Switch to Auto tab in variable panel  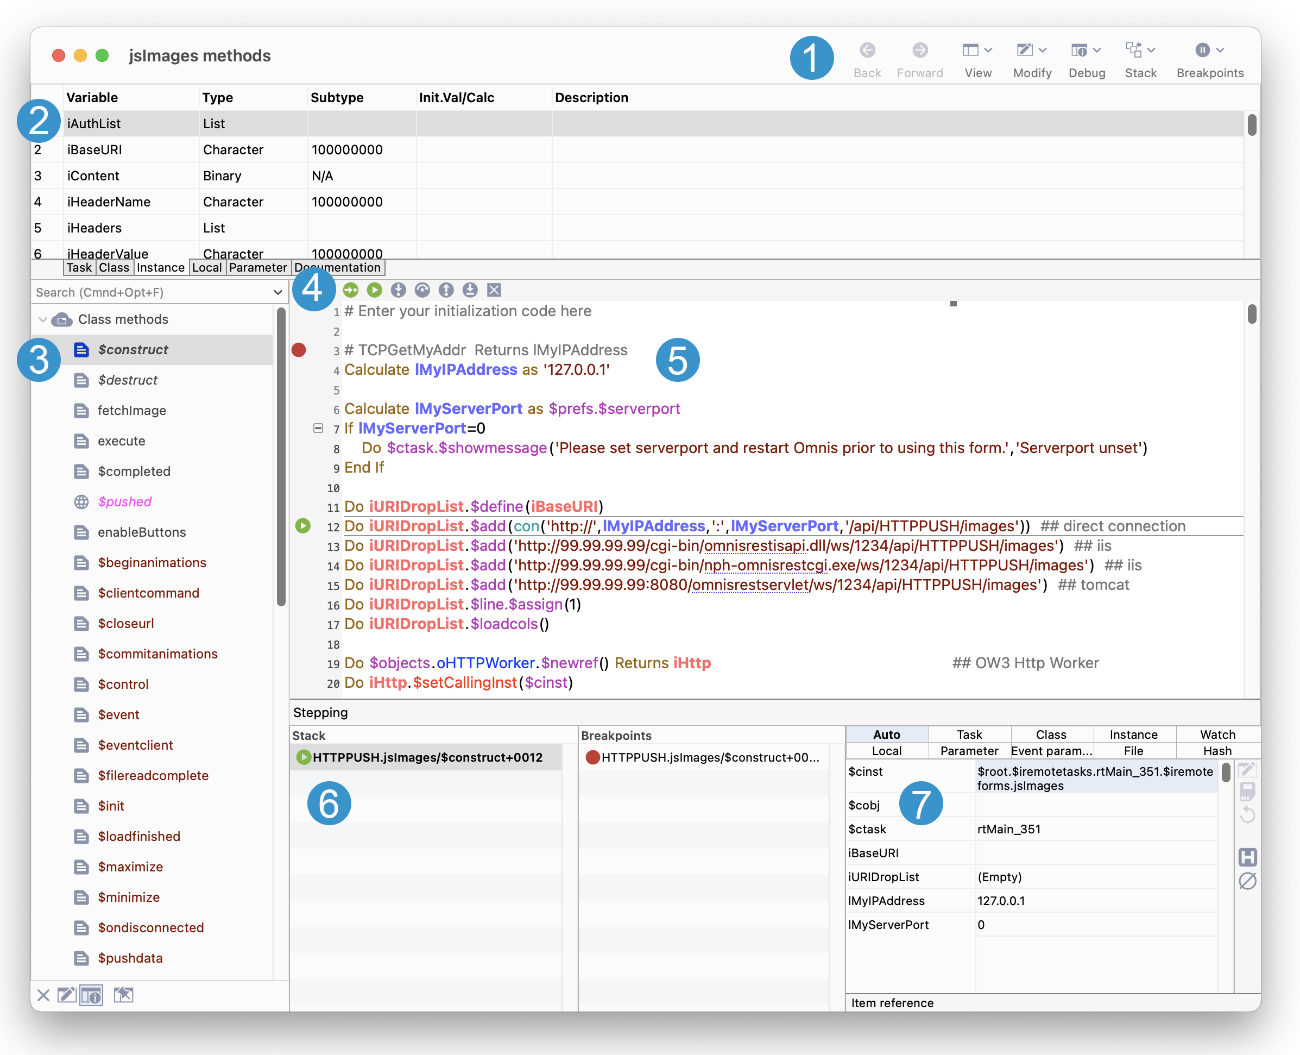point(887,735)
